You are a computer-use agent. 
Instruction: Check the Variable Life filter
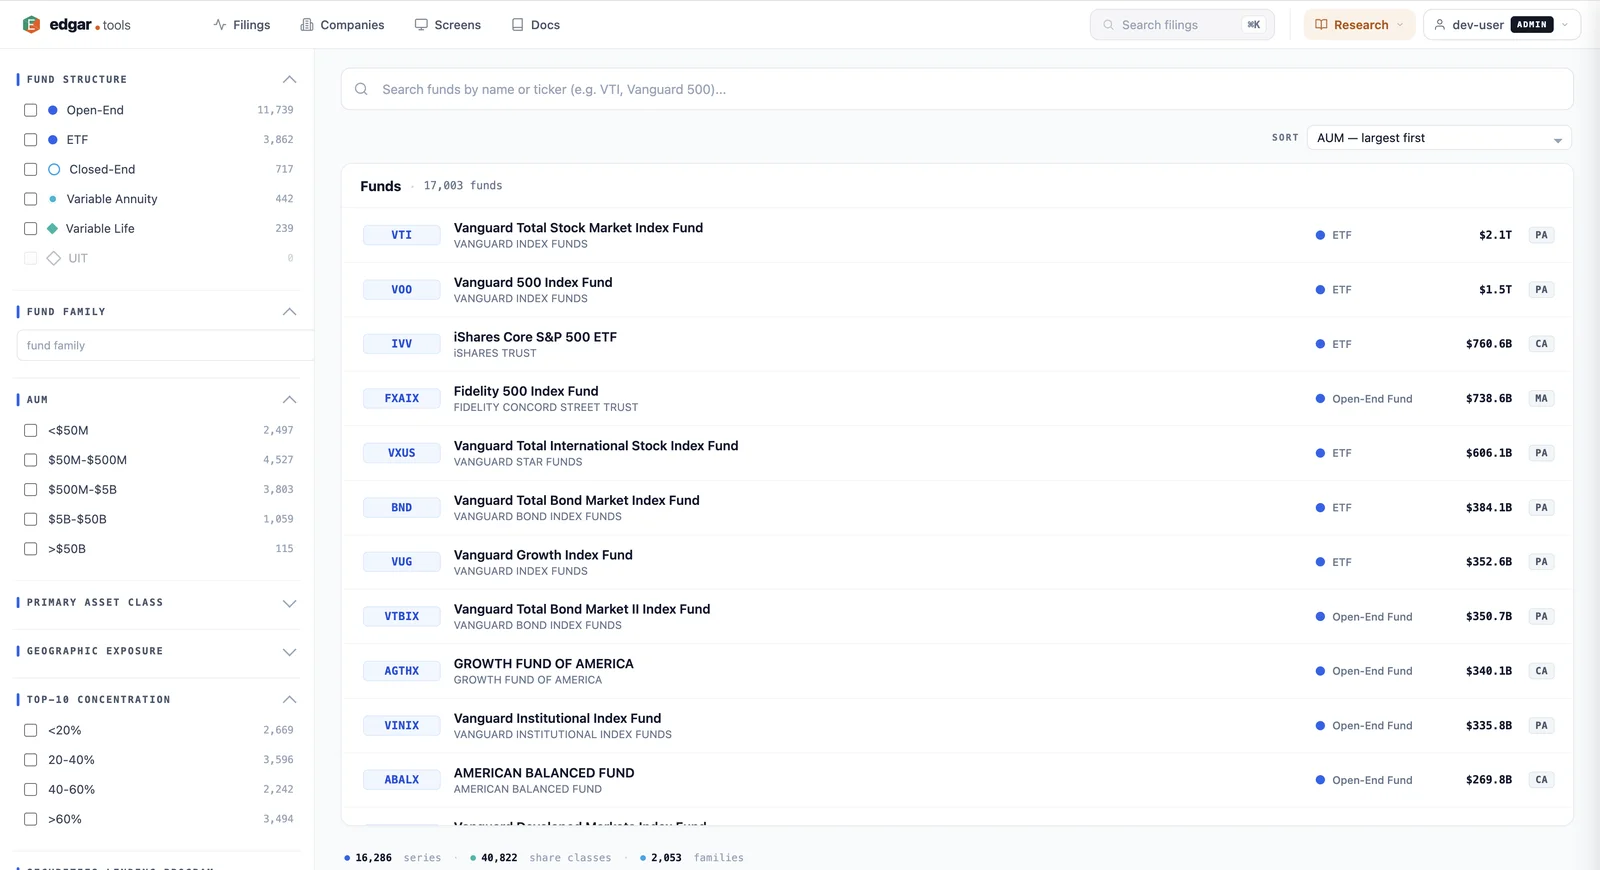[31, 229]
